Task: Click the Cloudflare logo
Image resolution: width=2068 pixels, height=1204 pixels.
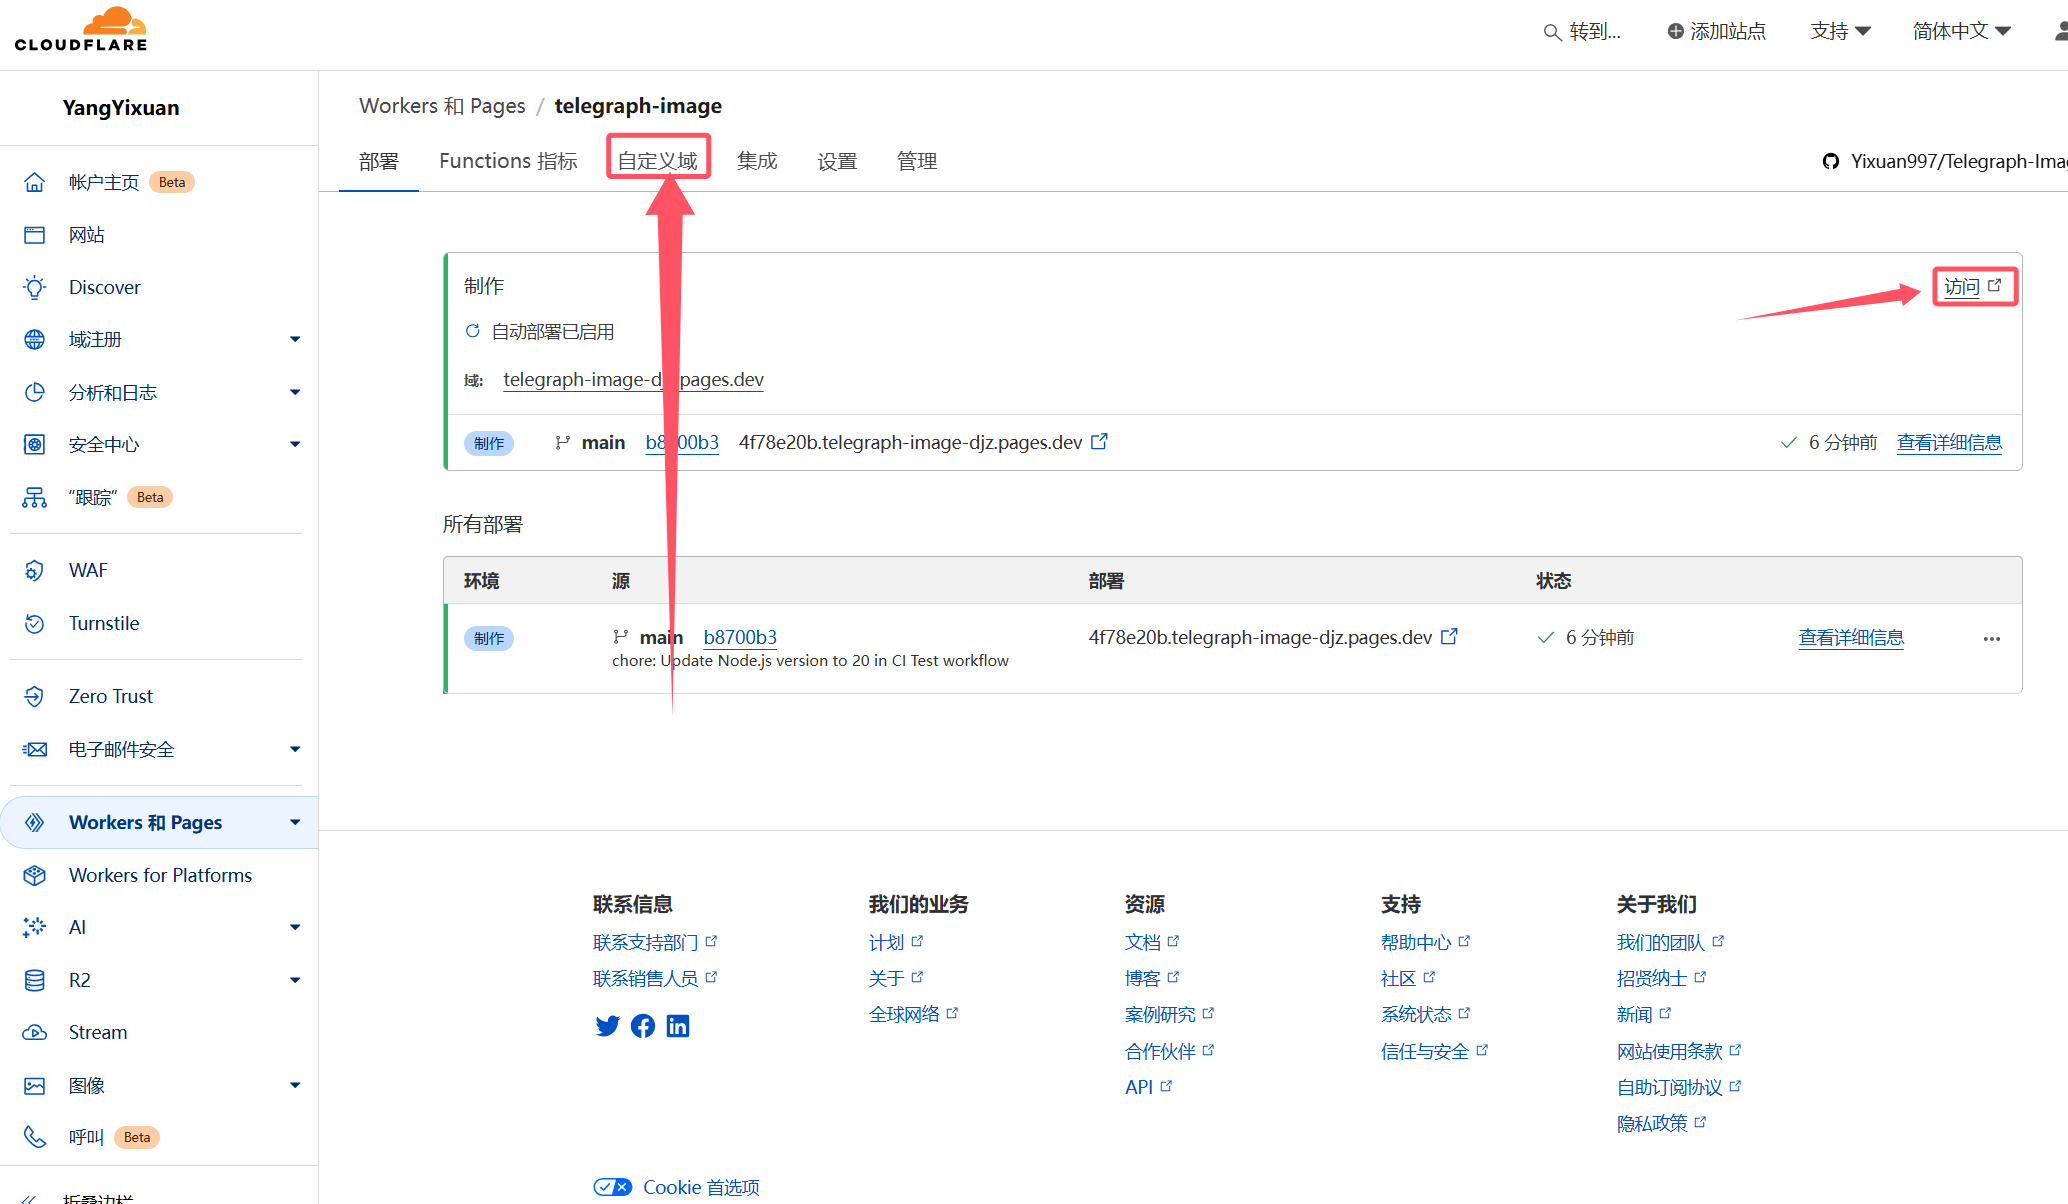Action: click(81, 30)
